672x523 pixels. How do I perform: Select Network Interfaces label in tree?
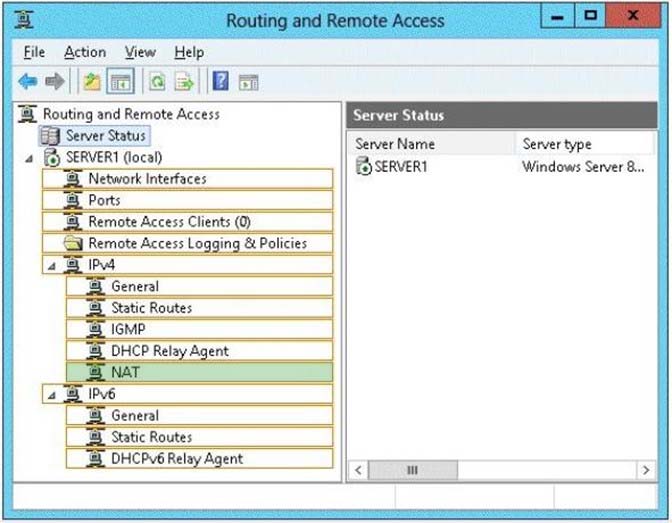click(147, 178)
